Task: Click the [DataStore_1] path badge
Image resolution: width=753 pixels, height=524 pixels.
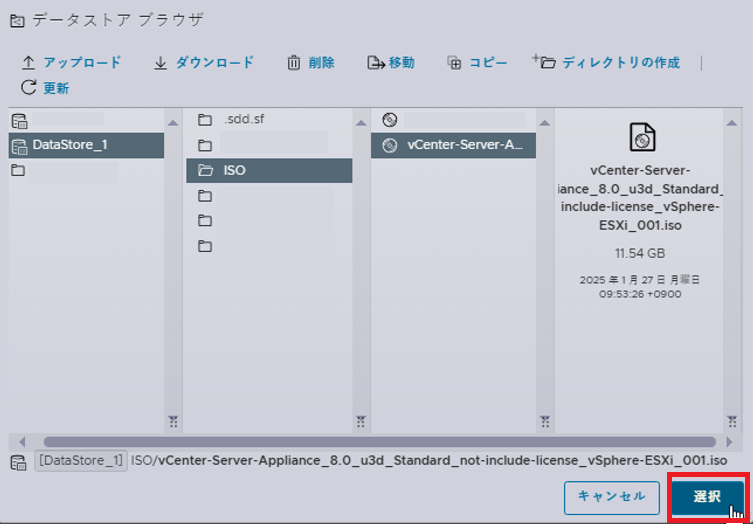Action: pyautogui.click(x=81, y=461)
